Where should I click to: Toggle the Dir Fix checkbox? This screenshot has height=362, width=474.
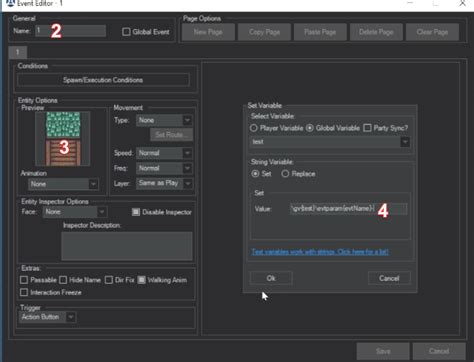[x=109, y=280]
